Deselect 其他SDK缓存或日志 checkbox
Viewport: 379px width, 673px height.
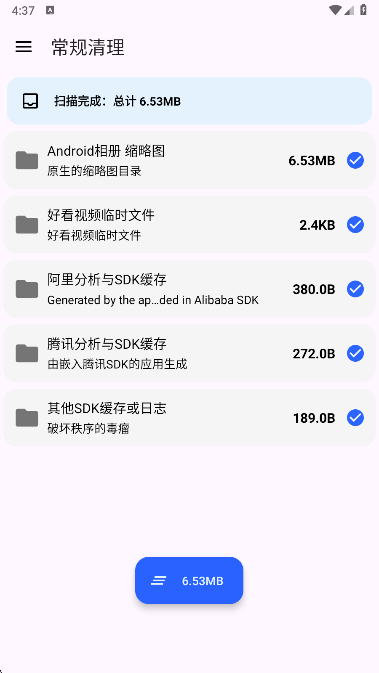[355, 418]
